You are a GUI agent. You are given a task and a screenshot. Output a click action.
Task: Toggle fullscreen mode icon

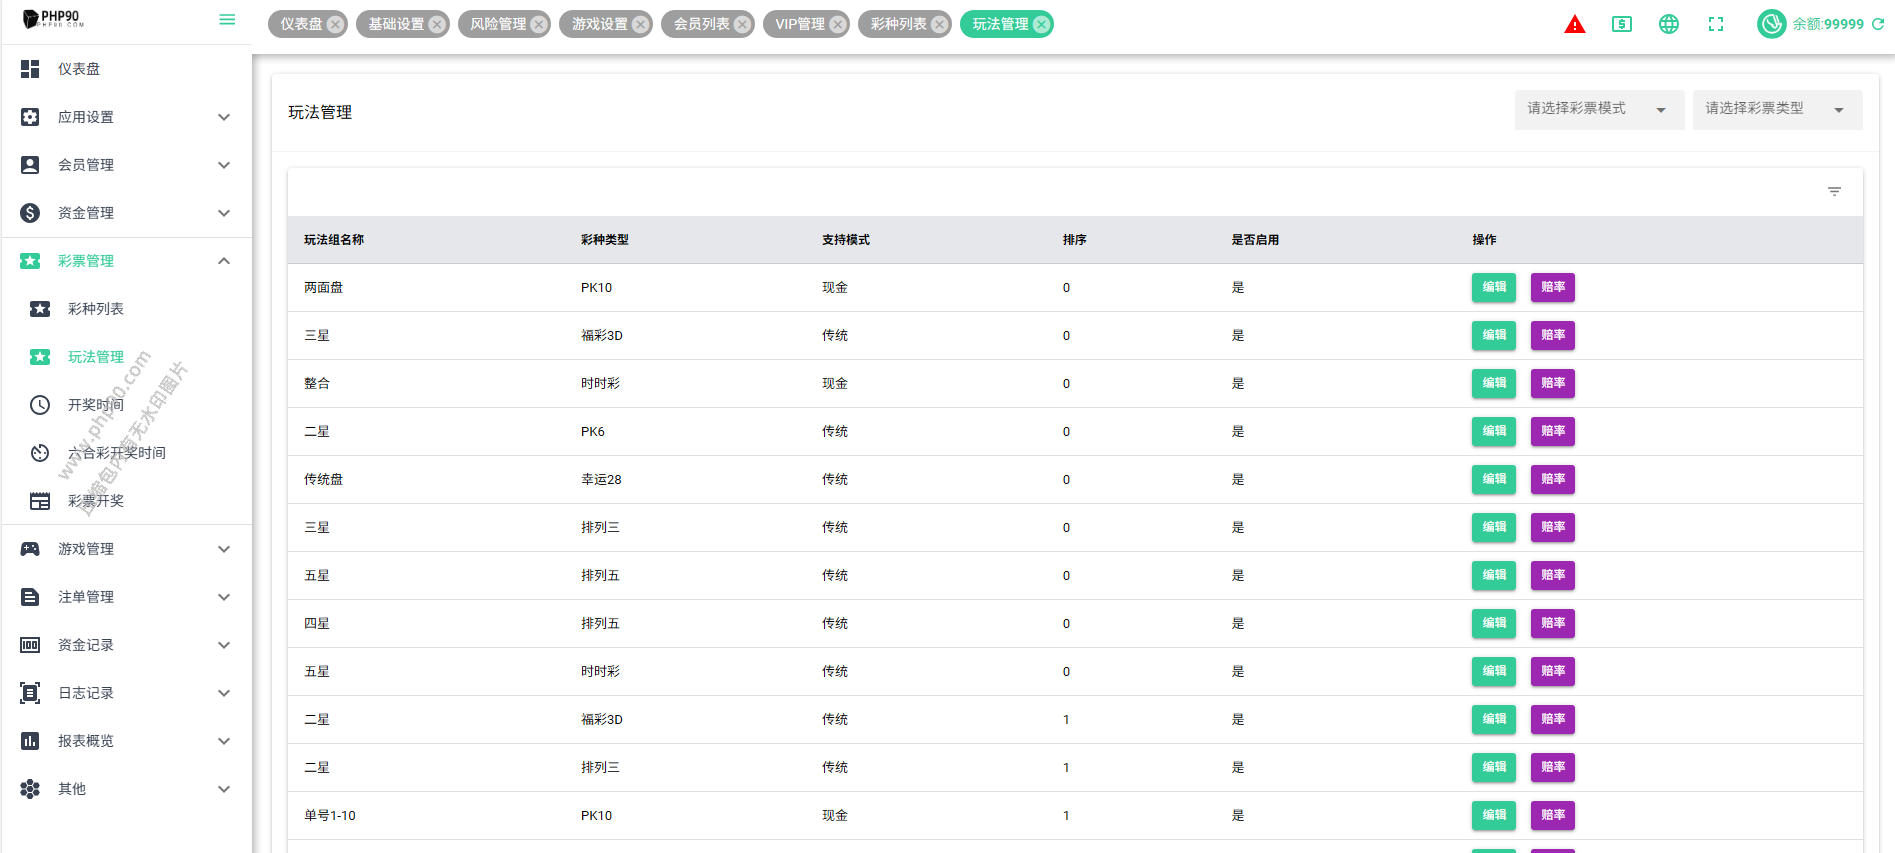click(x=1715, y=24)
